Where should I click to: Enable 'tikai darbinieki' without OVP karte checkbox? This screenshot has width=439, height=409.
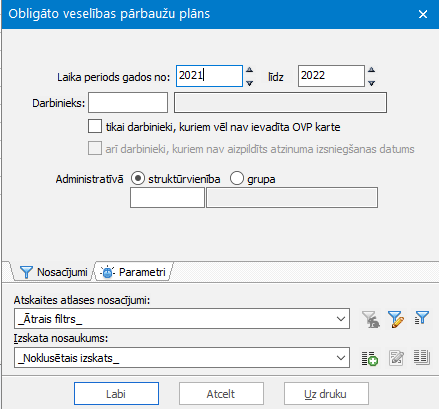point(95,127)
